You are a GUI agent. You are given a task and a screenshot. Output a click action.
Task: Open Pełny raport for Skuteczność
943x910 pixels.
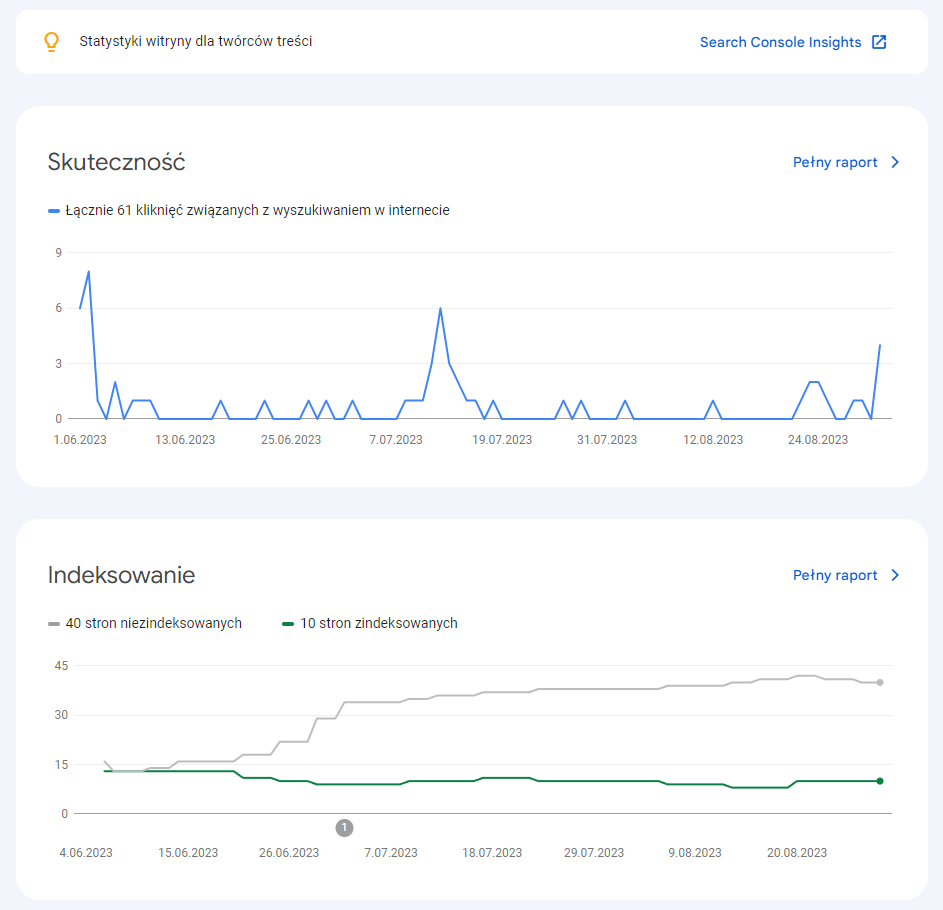coord(835,162)
